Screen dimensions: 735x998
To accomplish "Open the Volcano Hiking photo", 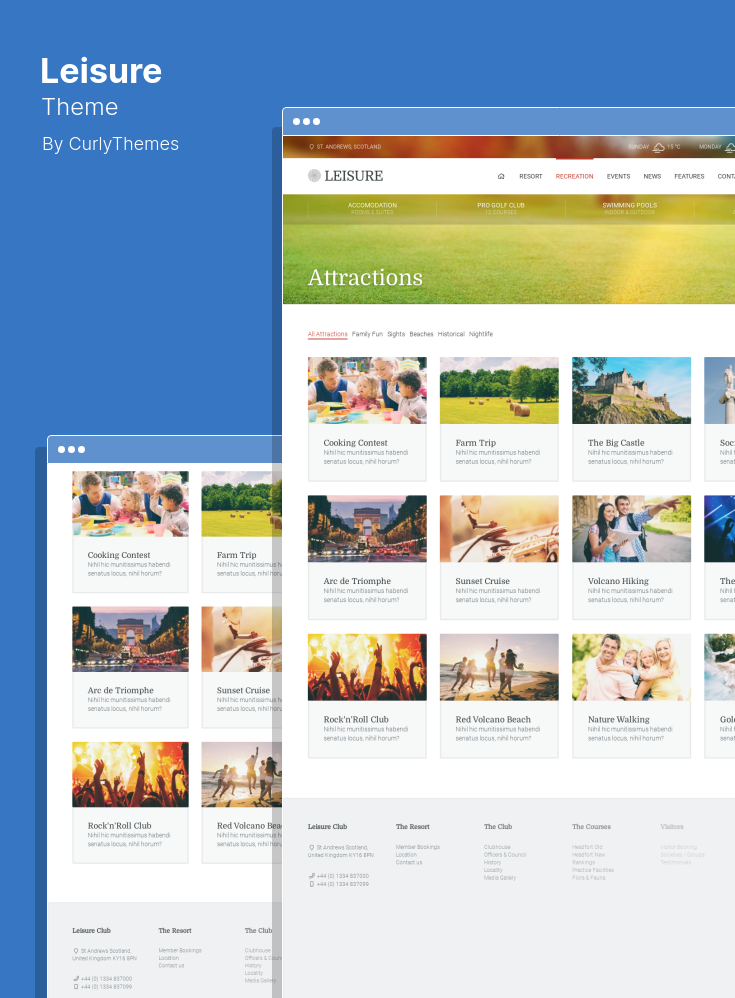I will pyautogui.click(x=631, y=529).
